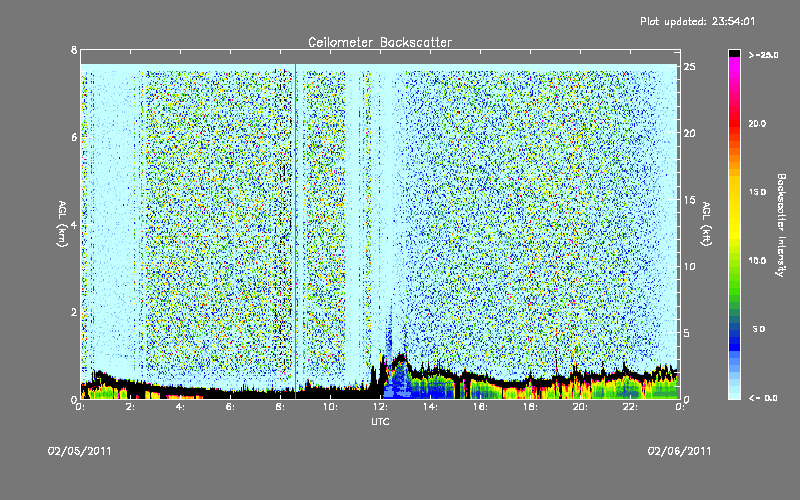Click the '4:' hour tick label
800x500 pixels.
pyautogui.click(x=181, y=407)
